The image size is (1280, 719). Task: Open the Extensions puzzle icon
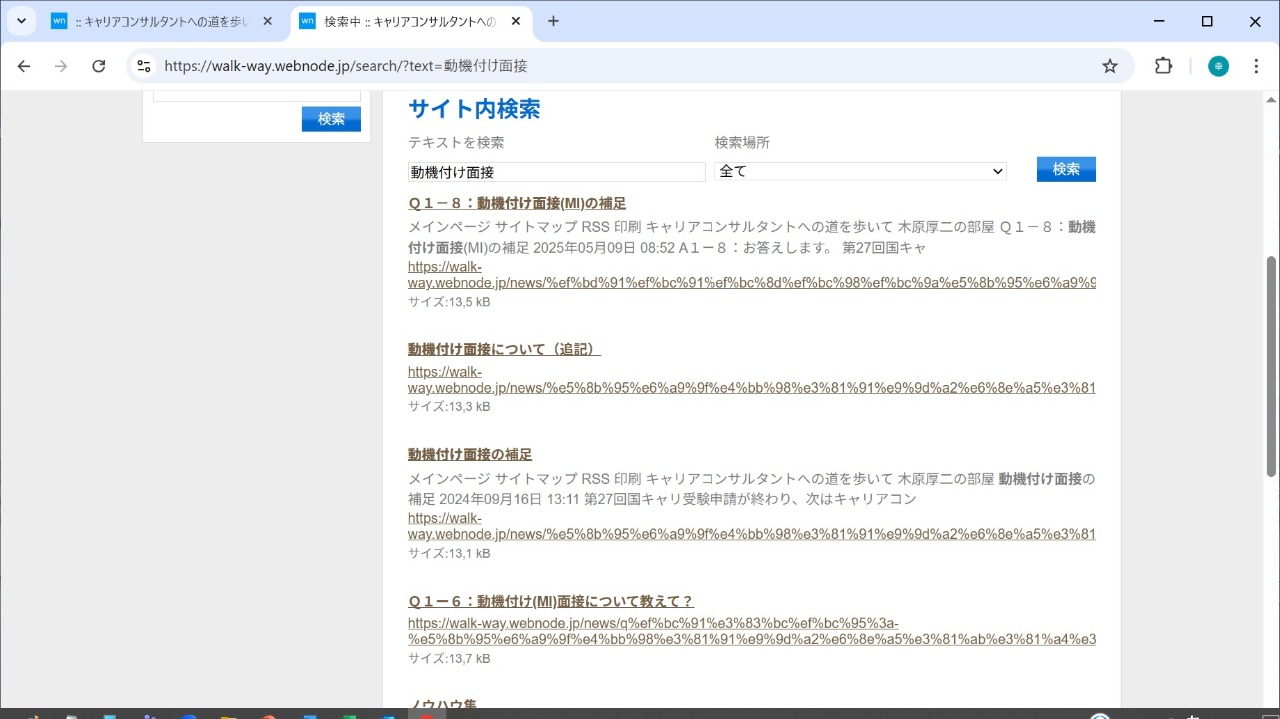tap(1163, 66)
